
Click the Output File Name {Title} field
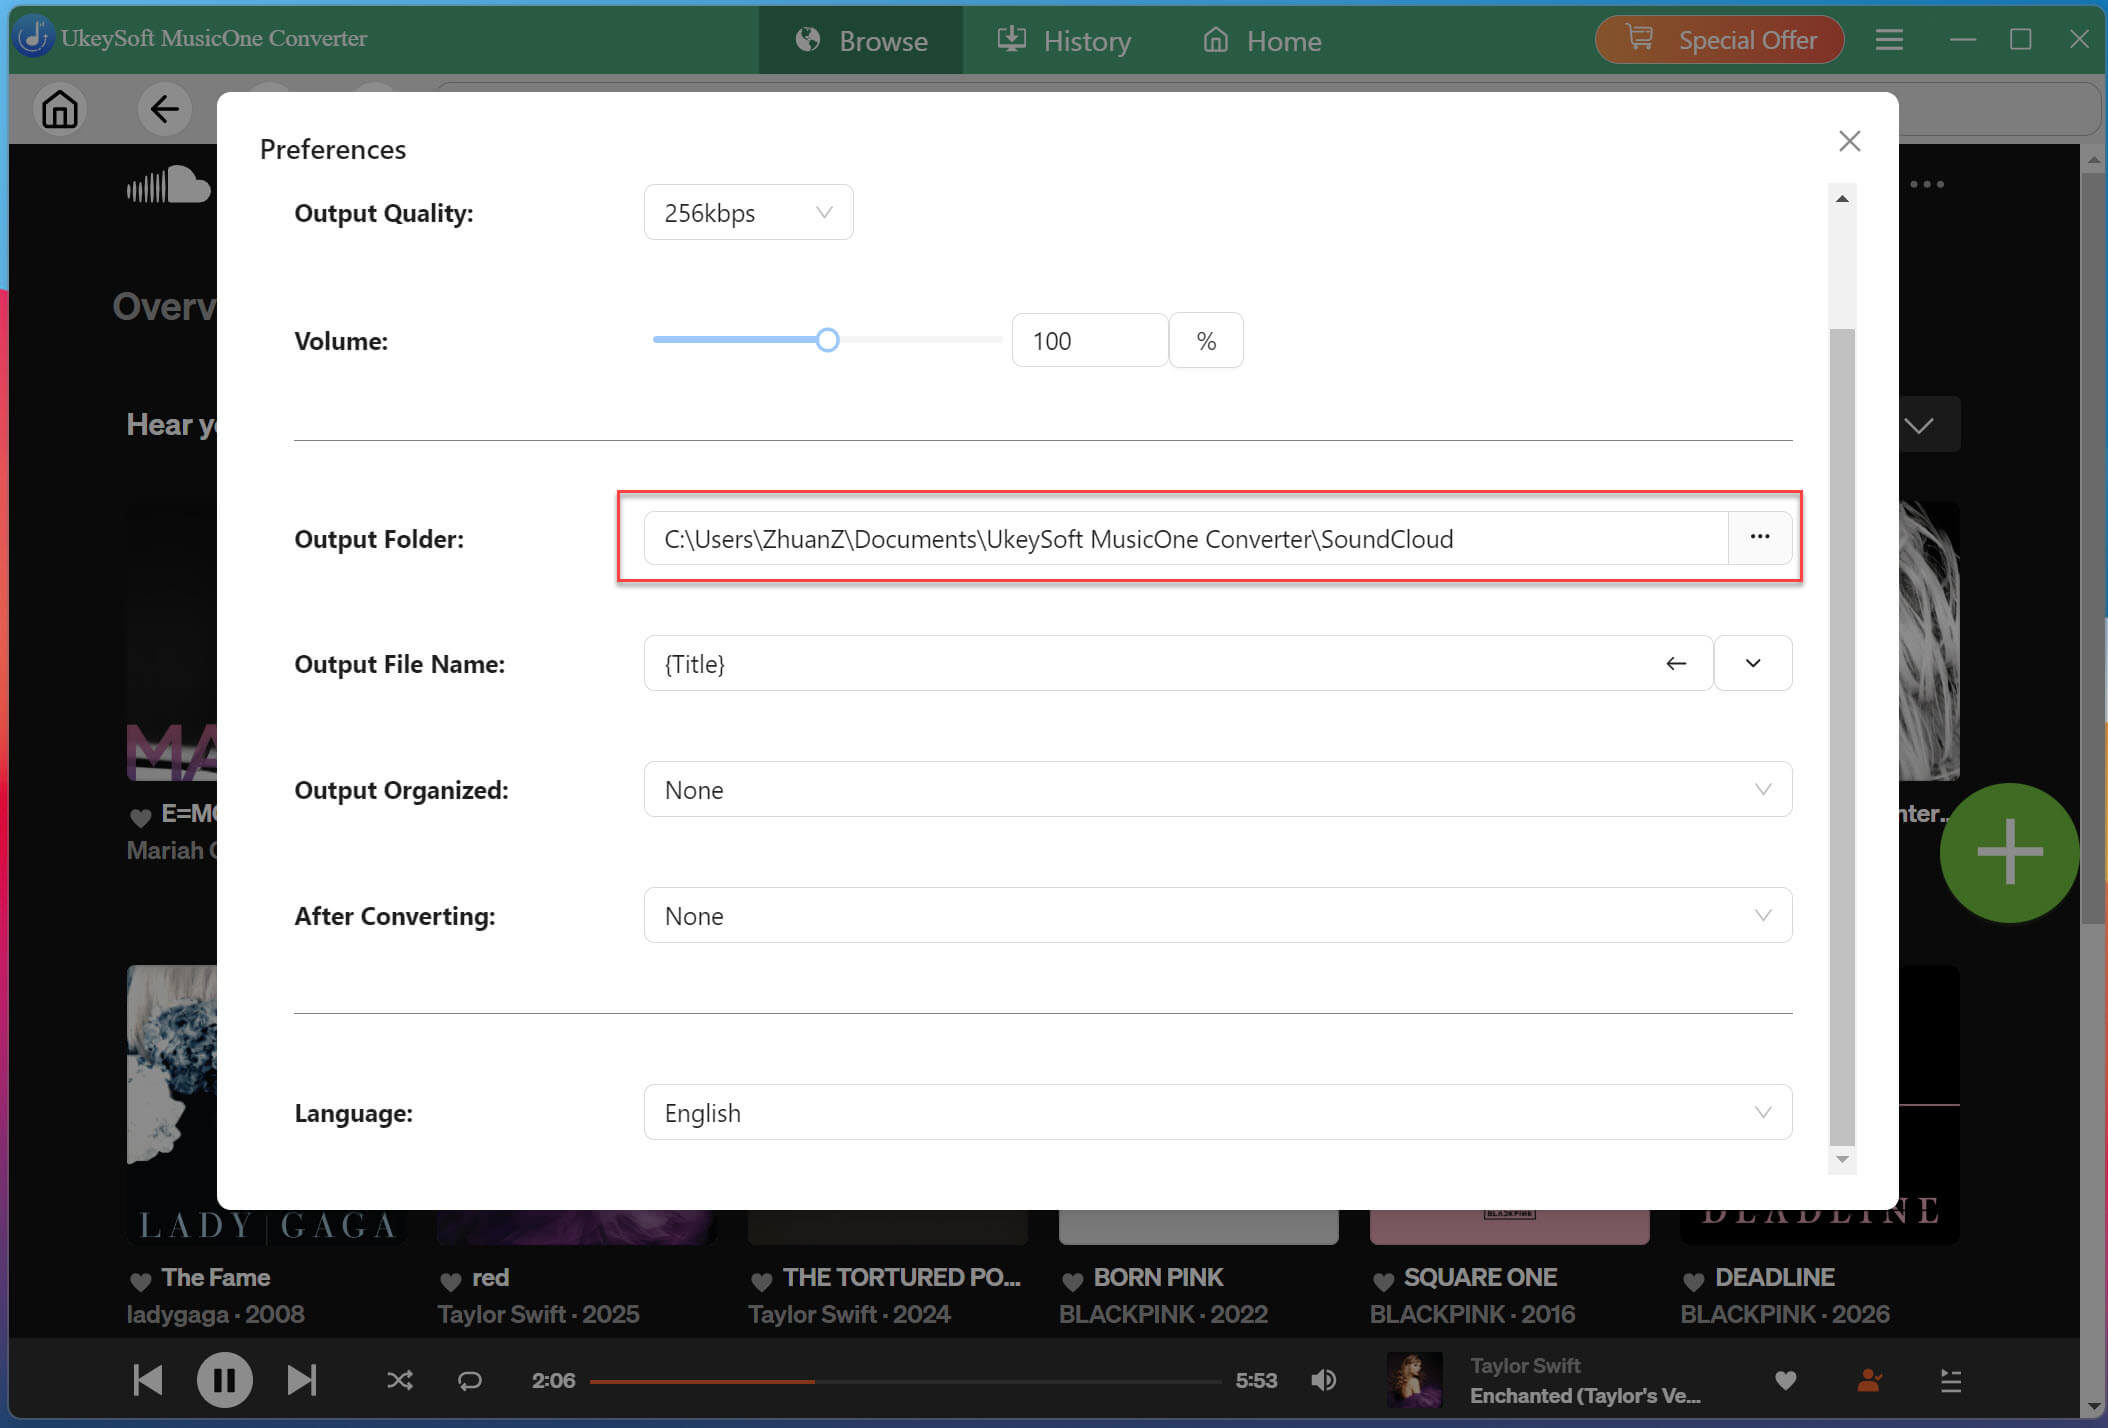(1148, 664)
